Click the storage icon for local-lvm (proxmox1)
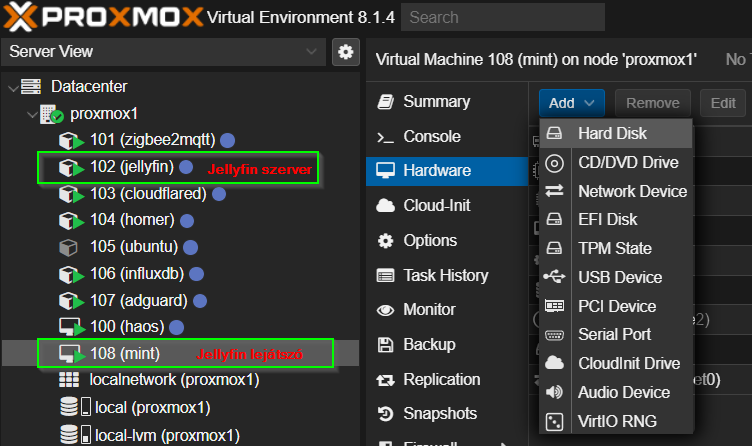Screen dimensions: 752x446 coord(75,434)
